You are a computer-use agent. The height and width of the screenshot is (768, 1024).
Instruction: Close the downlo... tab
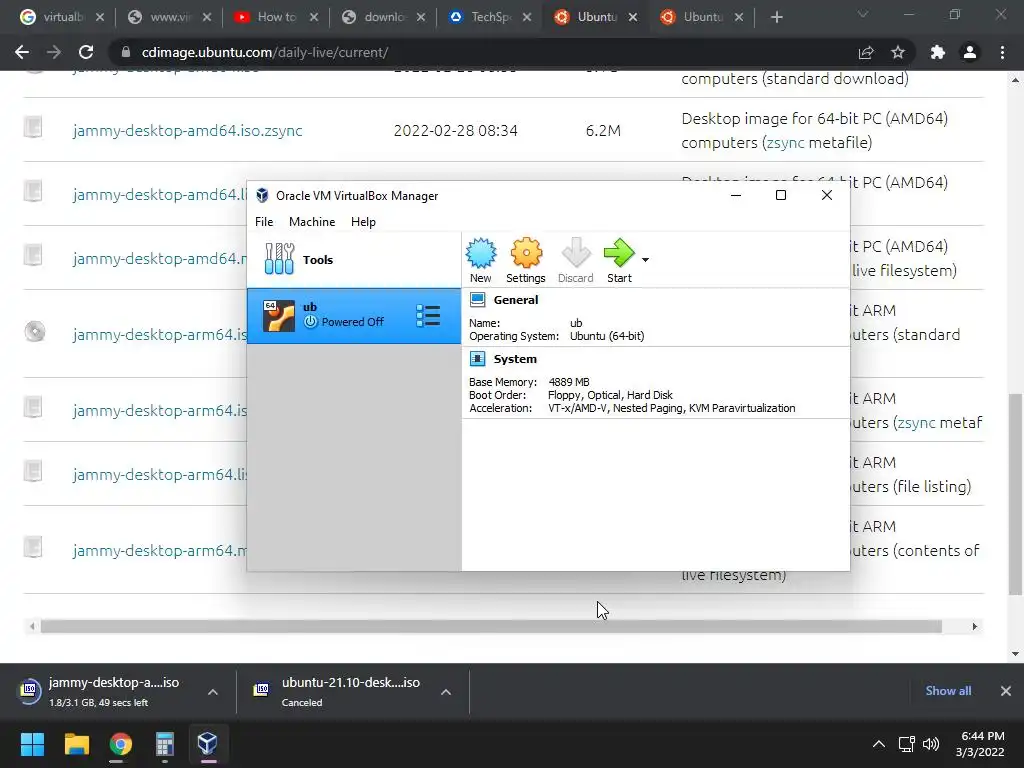tap(421, 17)
